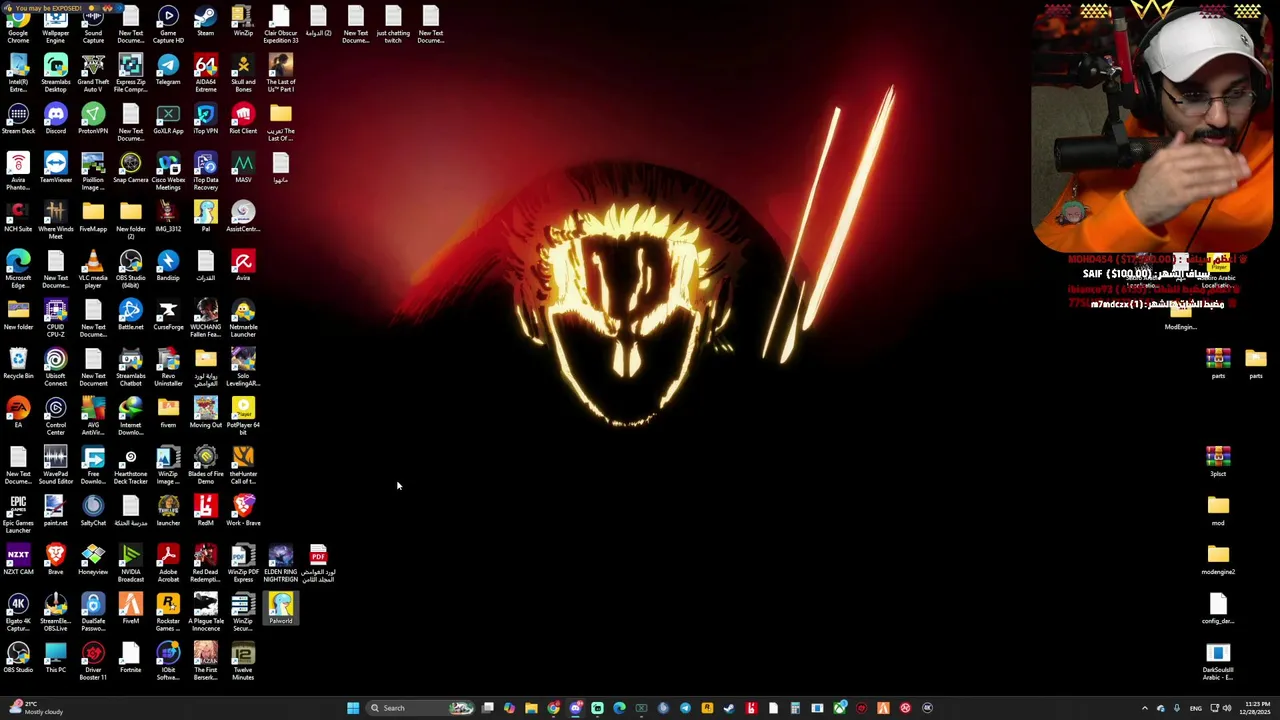Open the Red Dead Redemption shortcut

(x=205, y=564)
